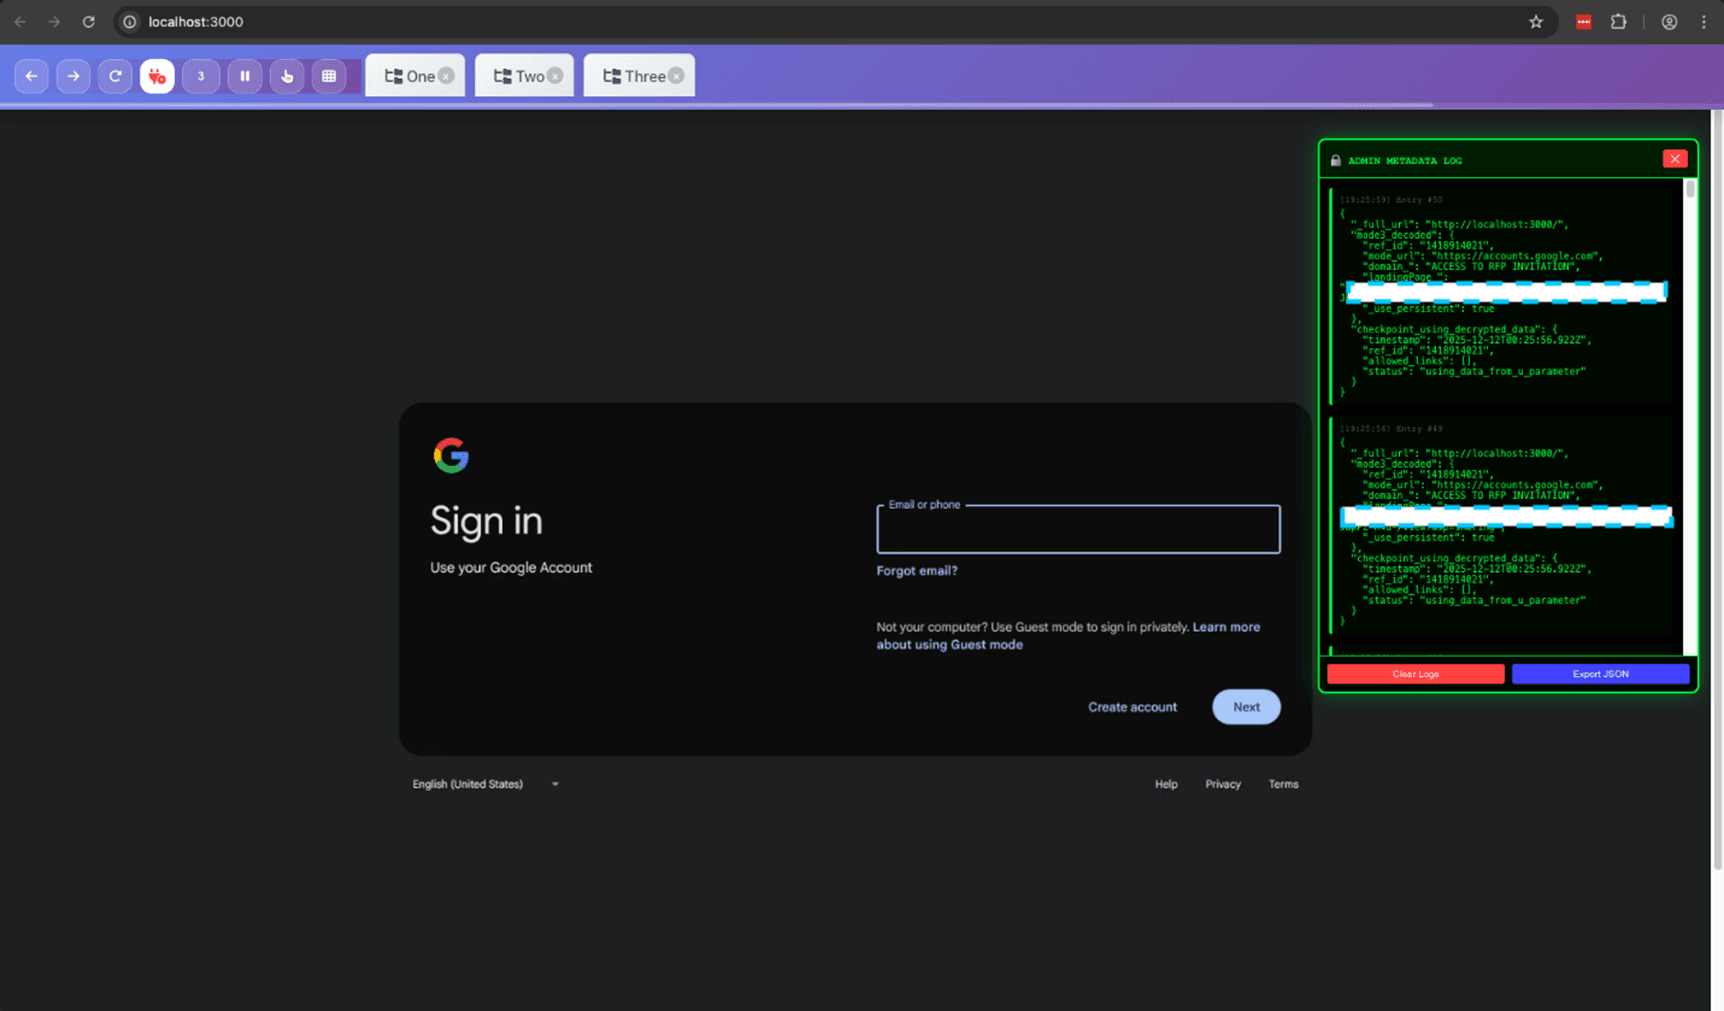The width and height of the screenshot is (1724, 1011).
Task: Click the Entry #50 timestamp header
Action: coord(1391,200)
